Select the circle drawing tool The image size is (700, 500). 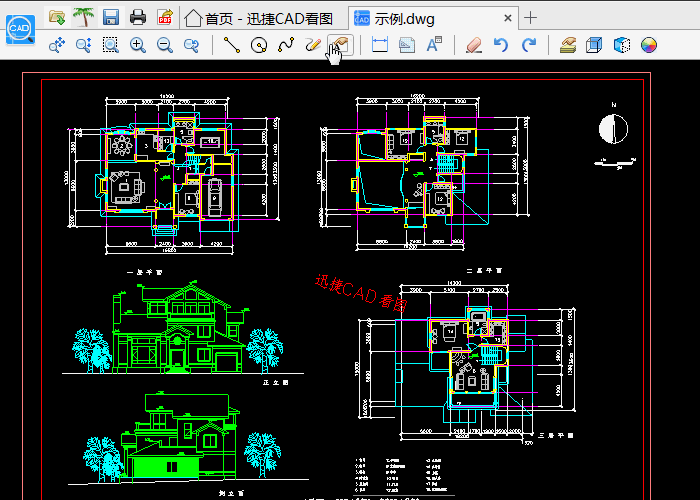pyautogui.click(x=259, y=45)
